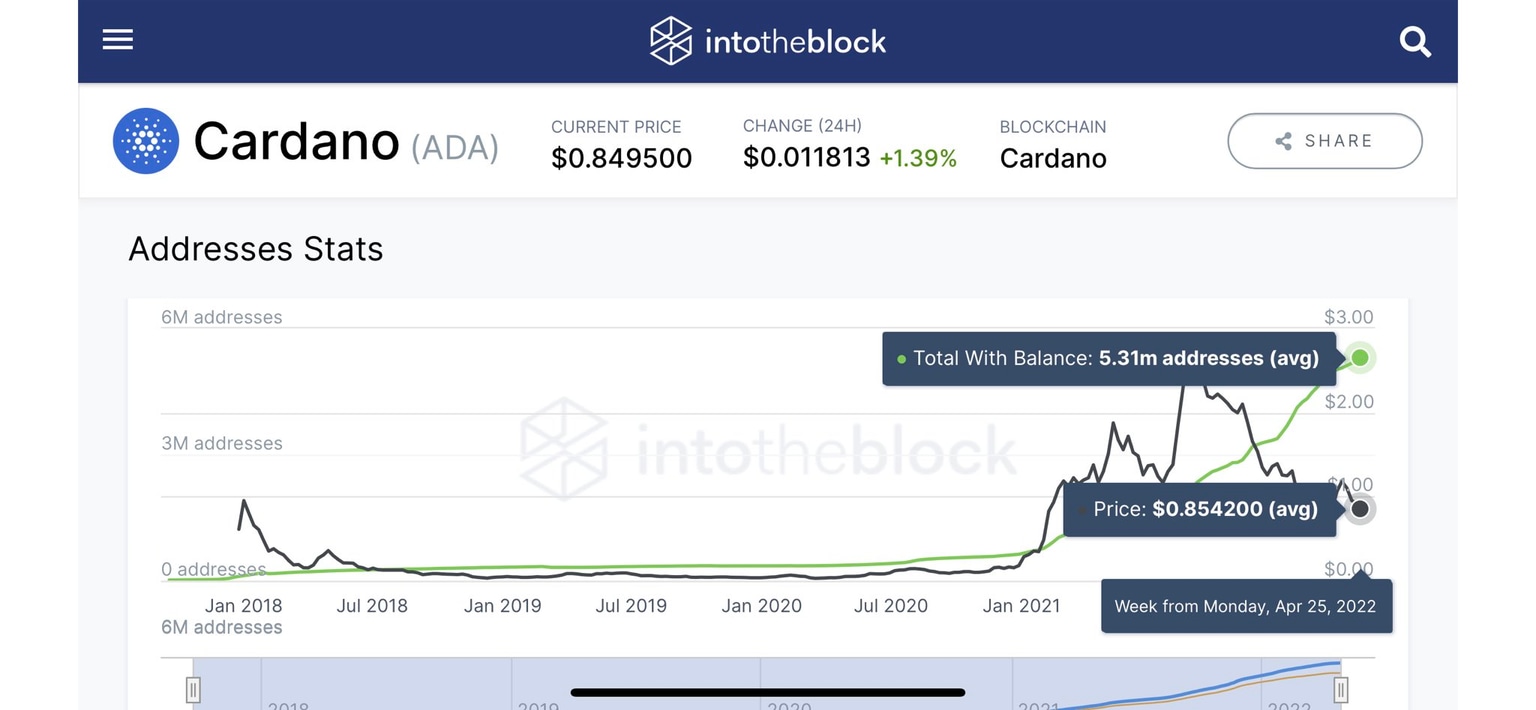Click the Week from Monday, Apr 25, 2022 label
Viewport: 1536px width, 710px height.
pyautogui.click(x=1246, y=606)
